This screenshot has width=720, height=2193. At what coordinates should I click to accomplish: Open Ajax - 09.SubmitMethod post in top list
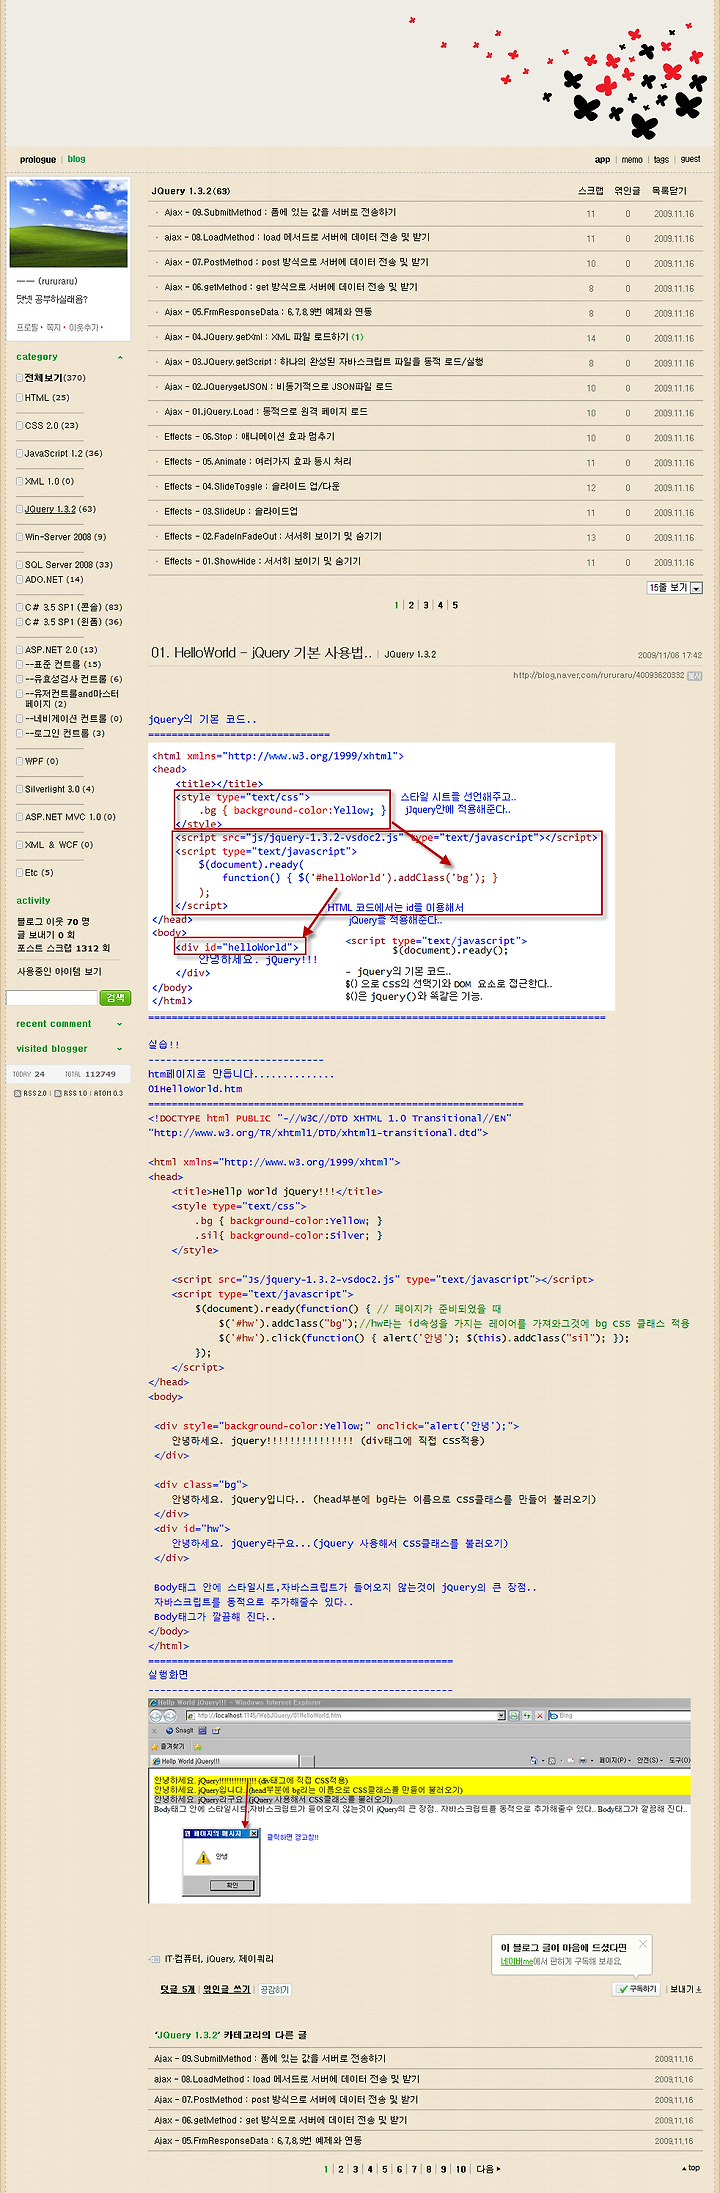click(280, 213)
